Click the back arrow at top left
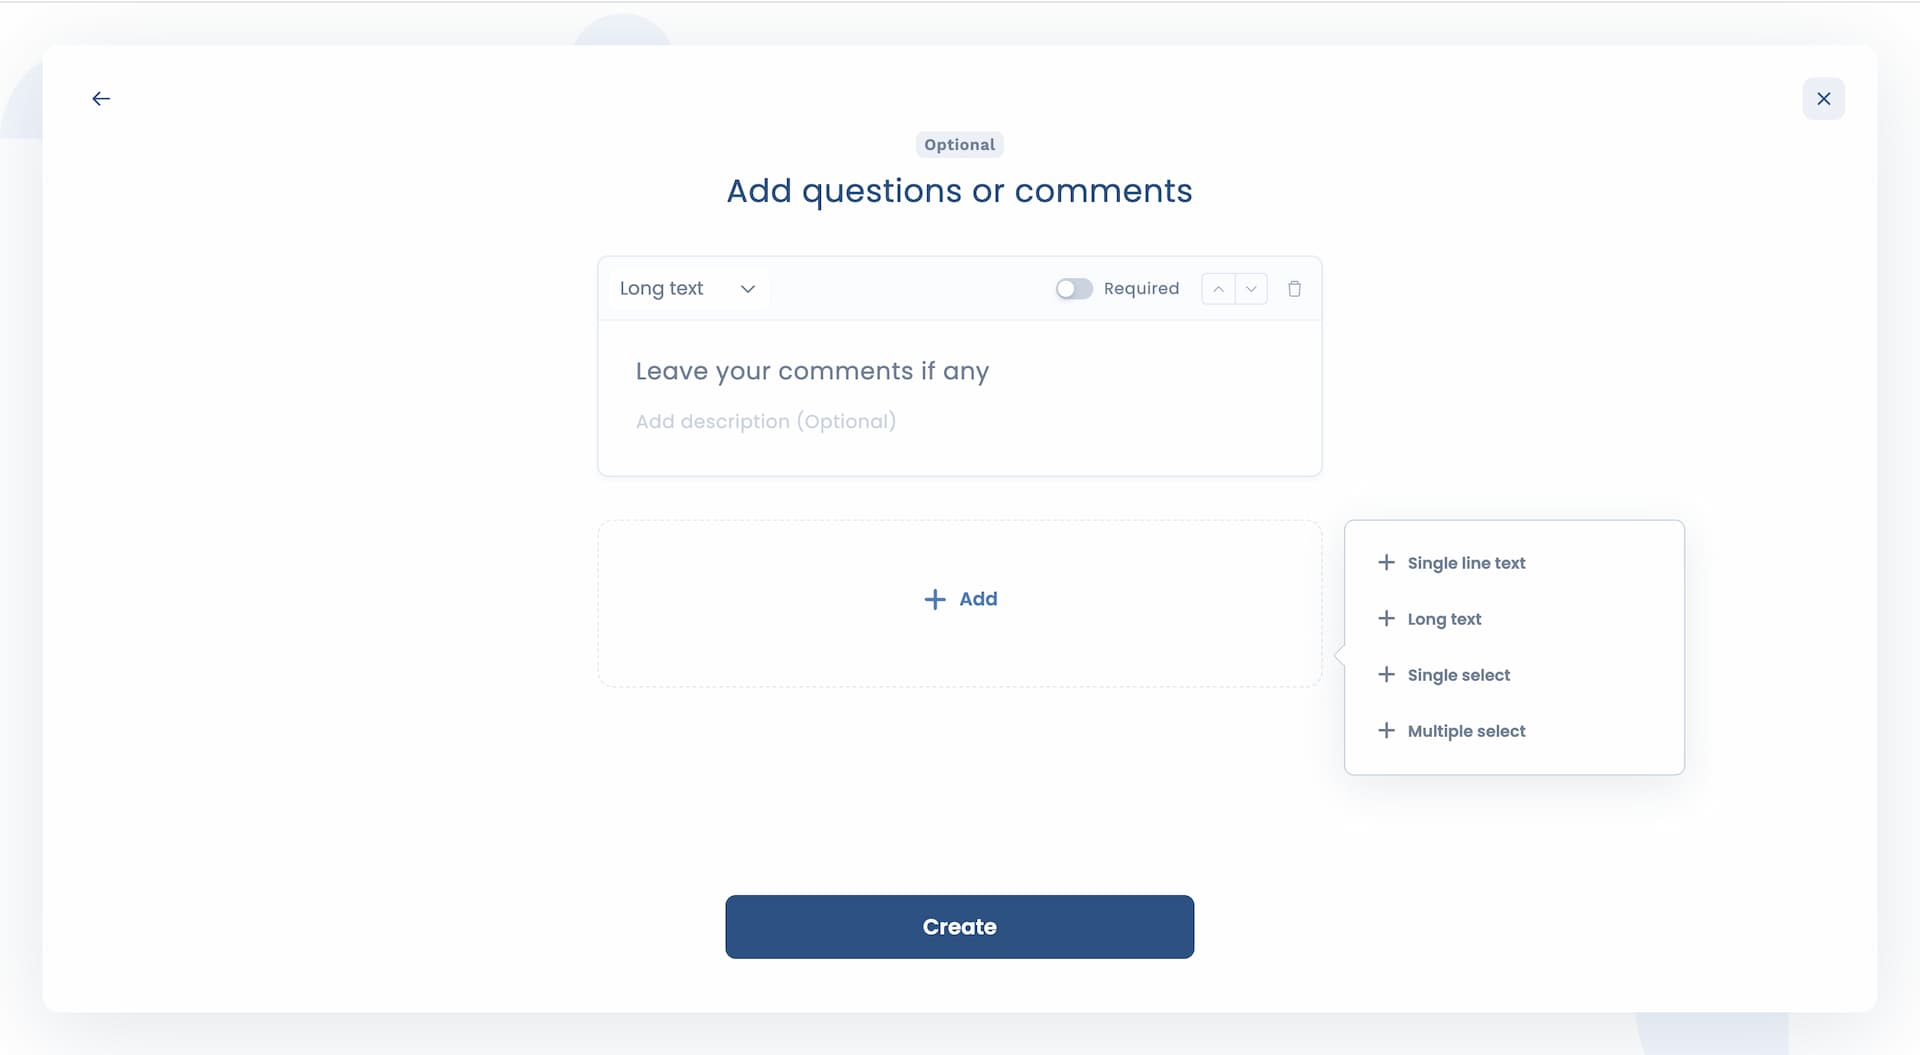 pyautogui.click(x=100, y=98)
